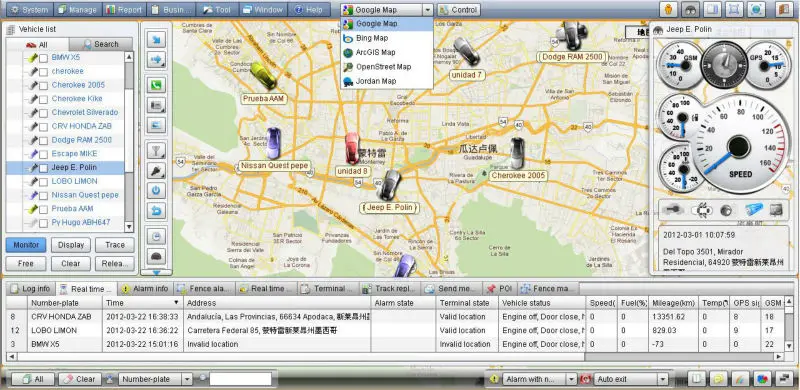Viewport: 800px width, 390px height.
Task: Open the Tool menu
Action: click(x=217, y=10)
